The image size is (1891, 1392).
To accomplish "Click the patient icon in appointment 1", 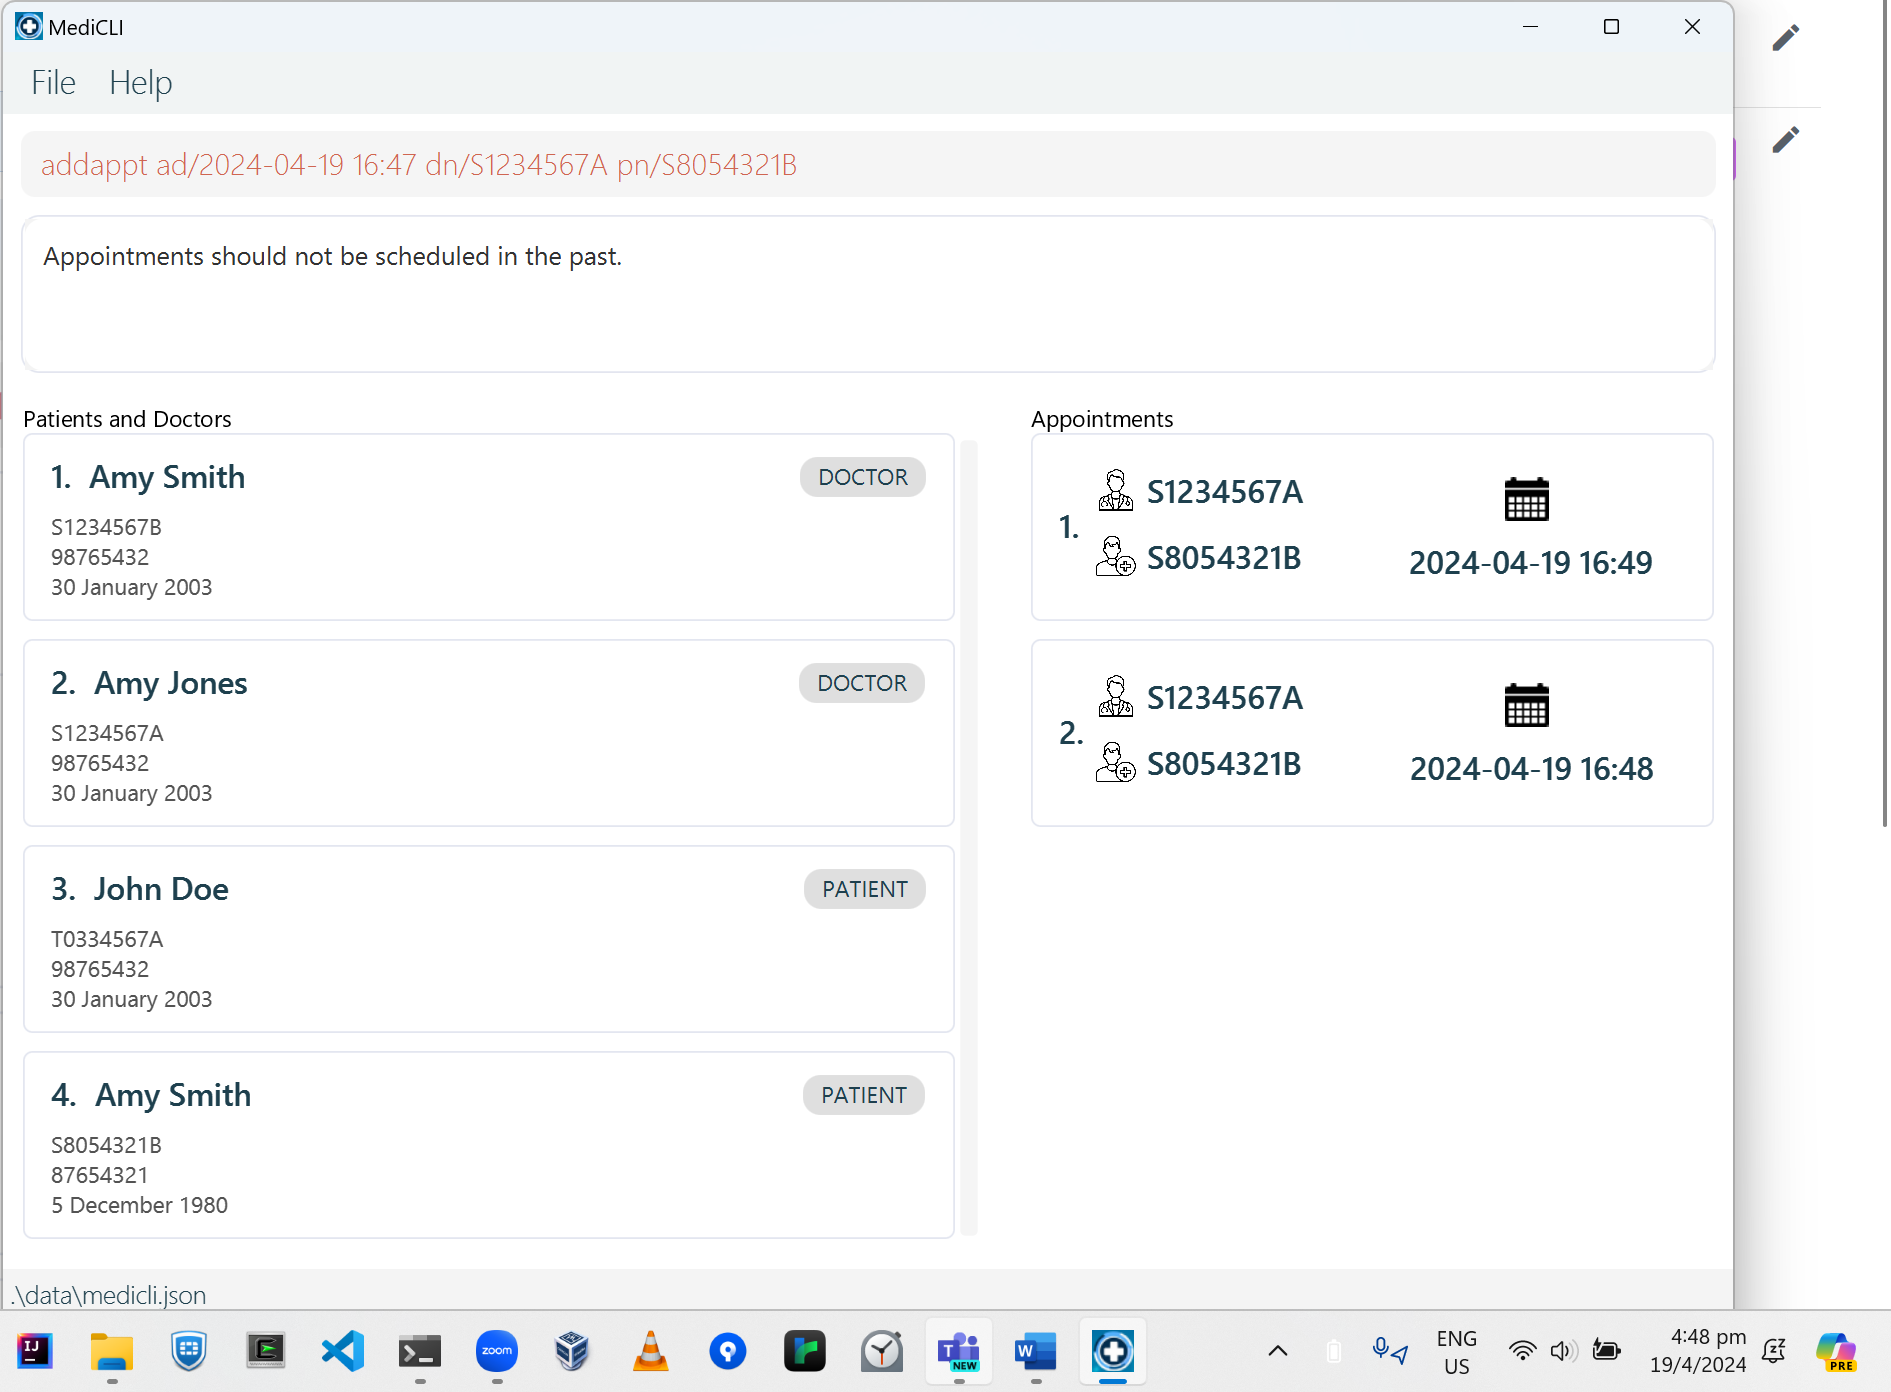I will [1115, 556].
